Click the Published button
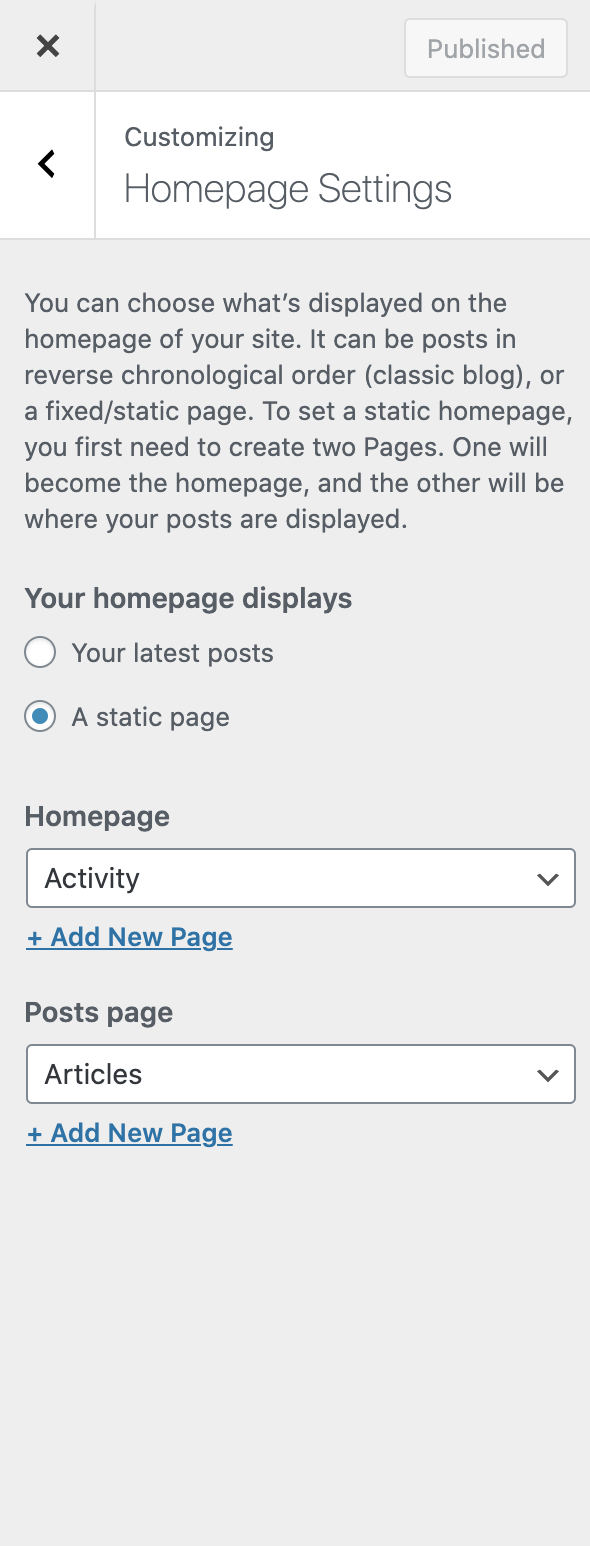This screenshot has height=1546, width=590. coord(486,48)
